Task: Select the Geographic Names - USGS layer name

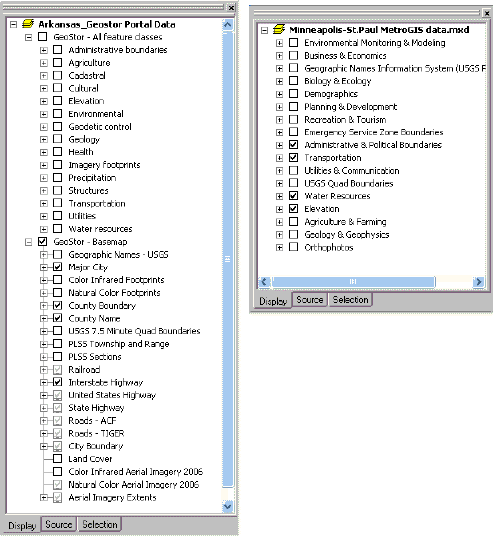Action: (118, 254)
